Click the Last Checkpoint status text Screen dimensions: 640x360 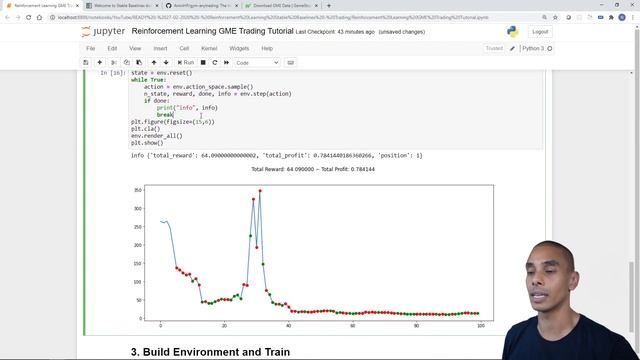coord(335,32)
